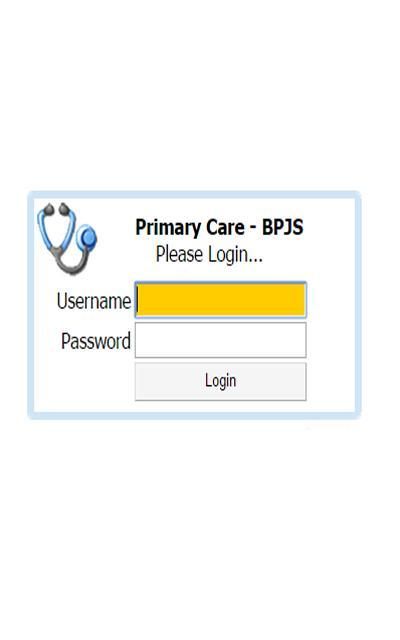Click the gray tubing of the stethoscope
Image resolution: width=400 pixels, height=640 pixels.
pyautogui.click(x=70, y=262)
